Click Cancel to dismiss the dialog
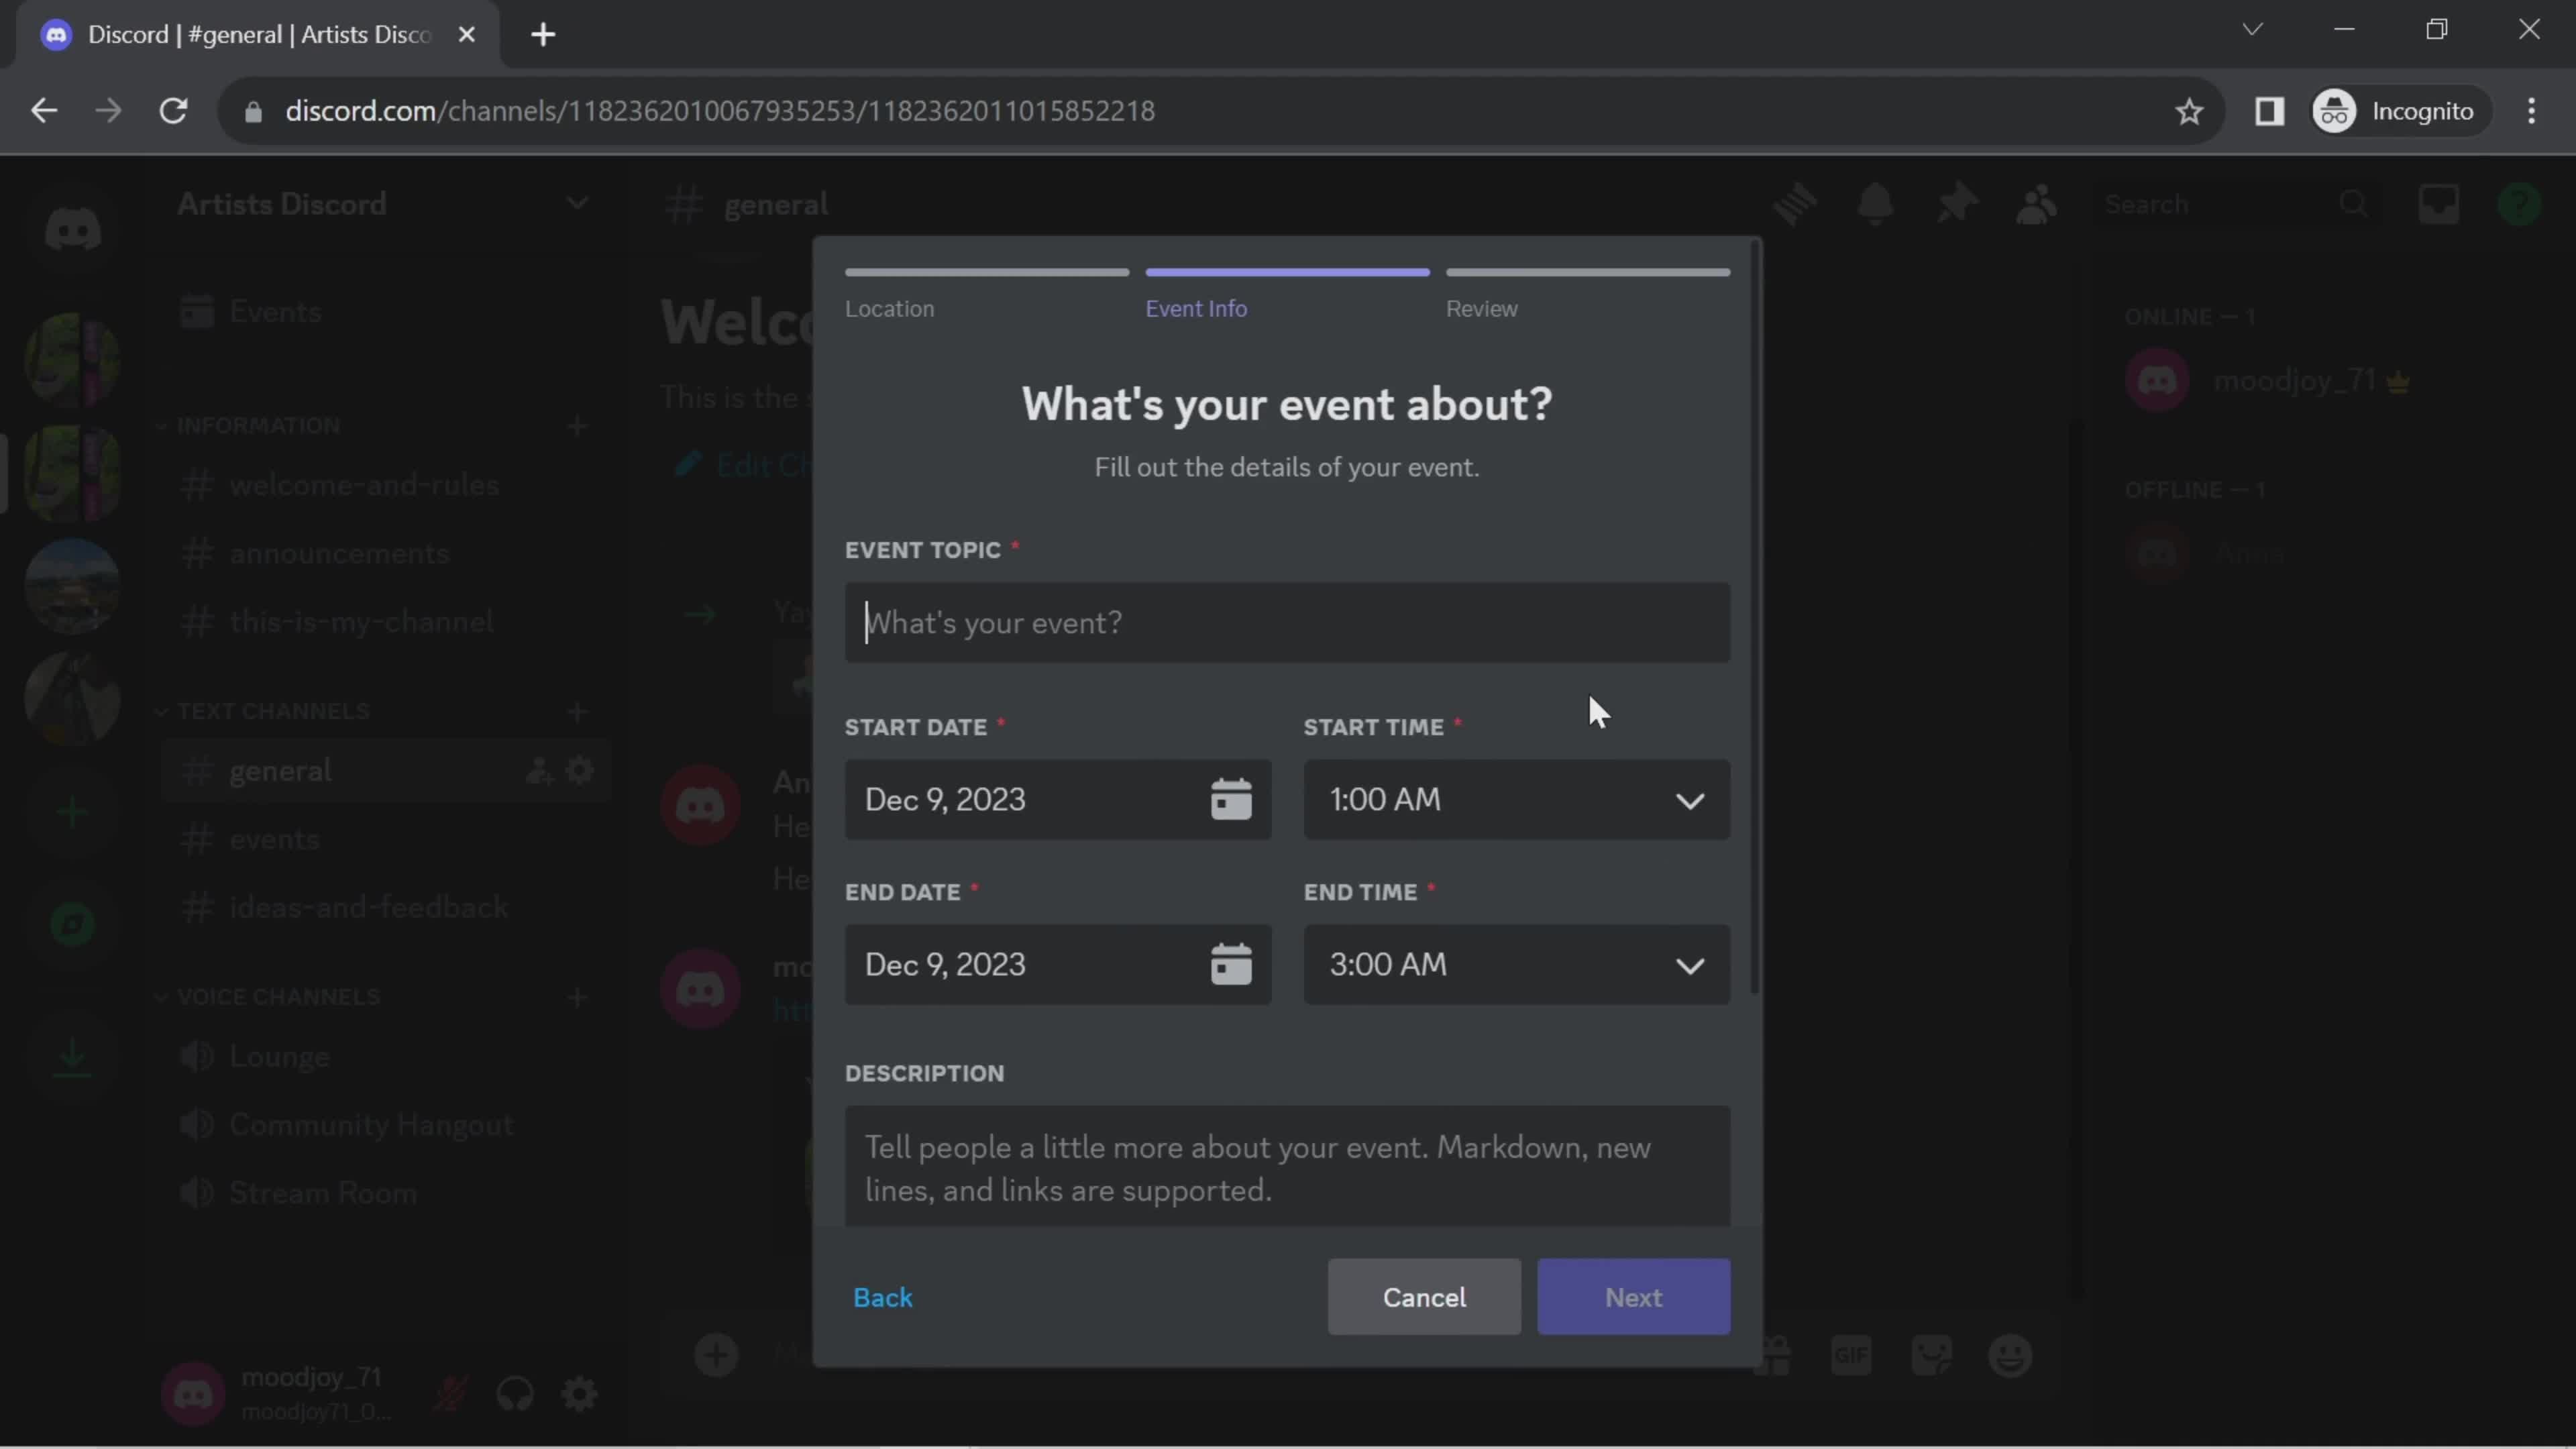 1424,1297
